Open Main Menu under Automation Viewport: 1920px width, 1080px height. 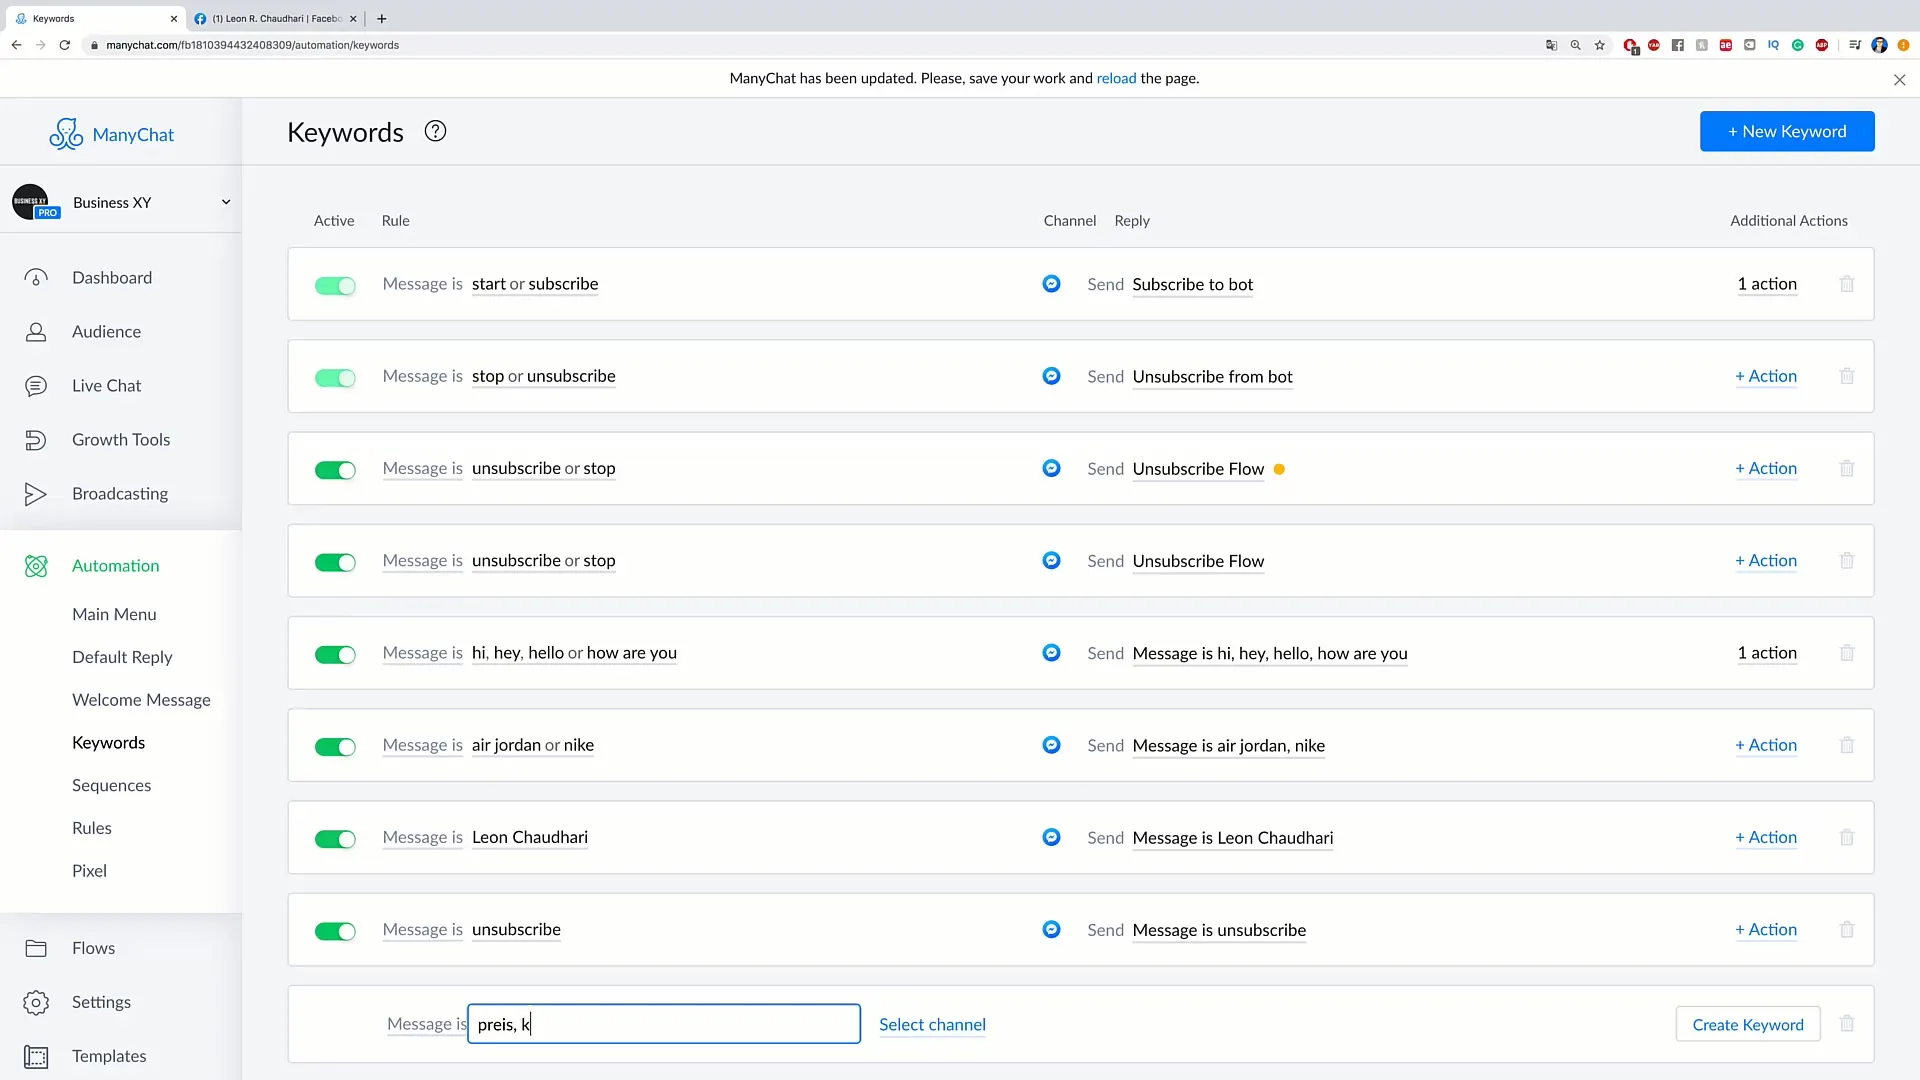[114, 614]
